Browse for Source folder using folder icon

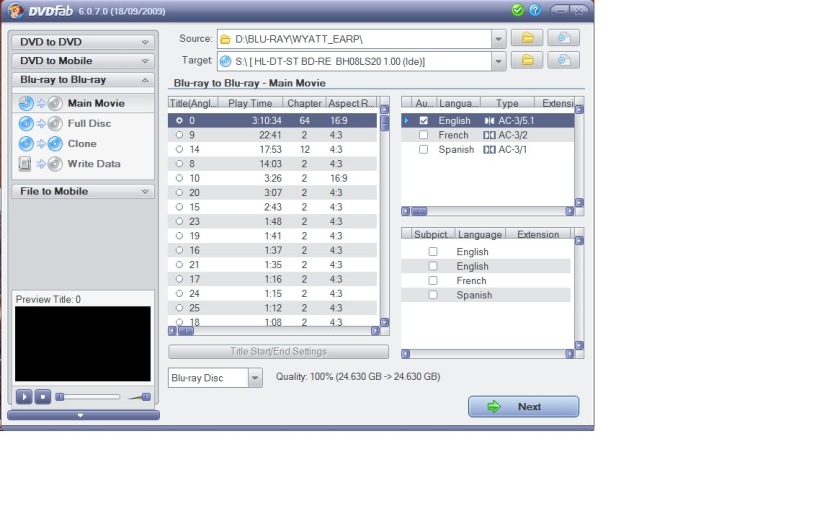(x=527, y=39)
